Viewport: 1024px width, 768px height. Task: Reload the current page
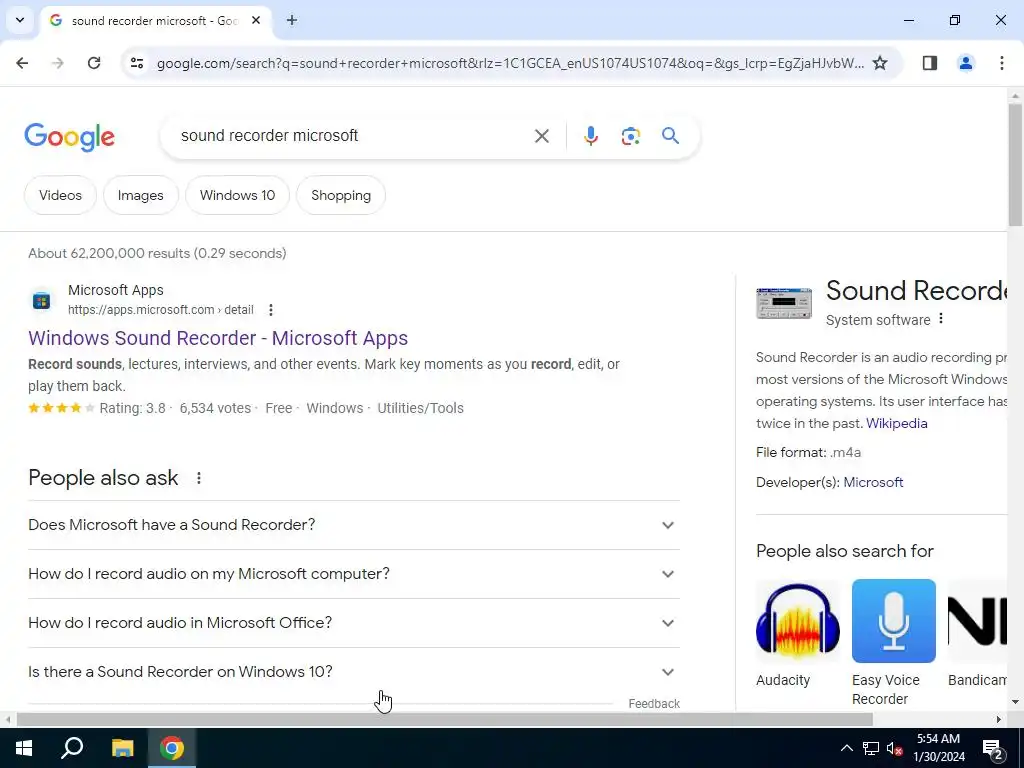pyautogui.click(x=94, y=63)
